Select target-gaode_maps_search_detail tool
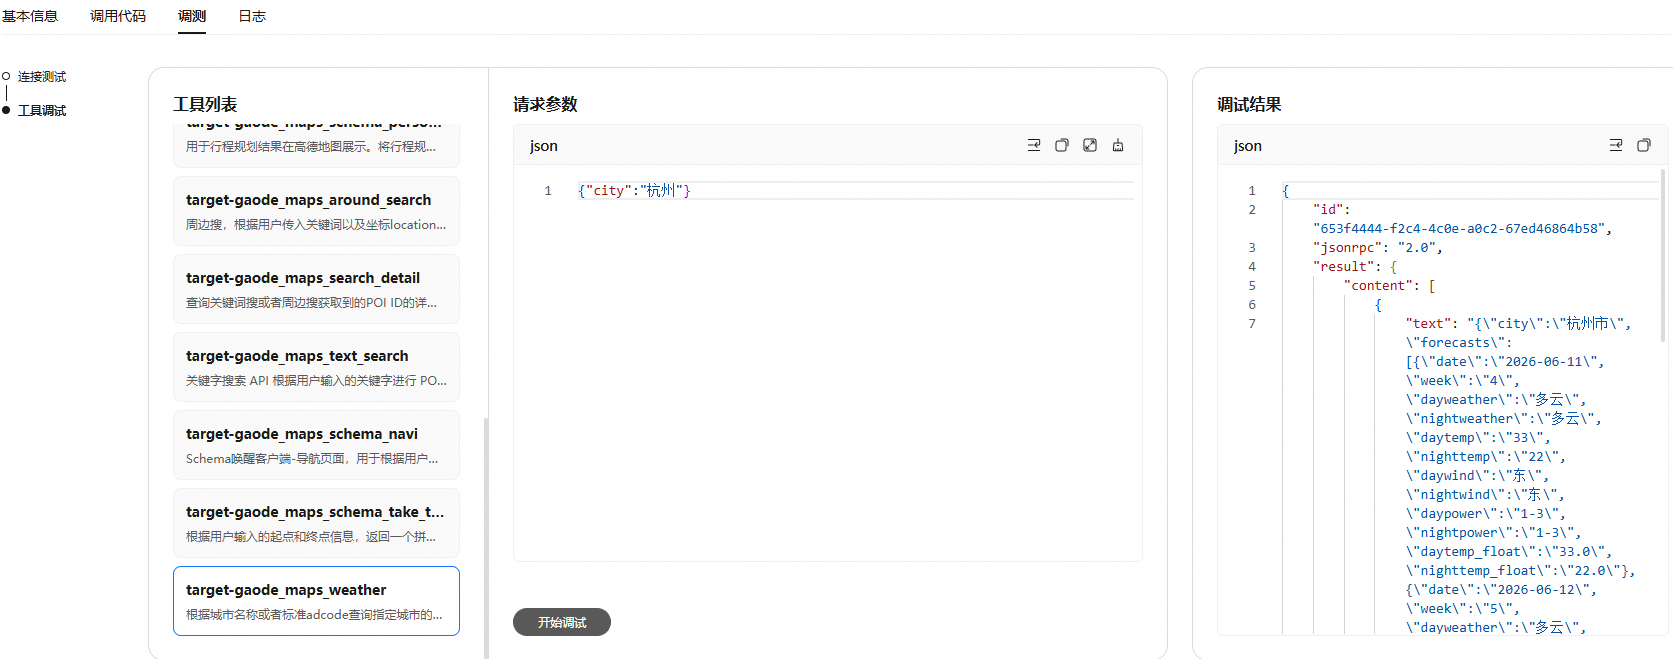1673x659 pixels. point(316,289)
